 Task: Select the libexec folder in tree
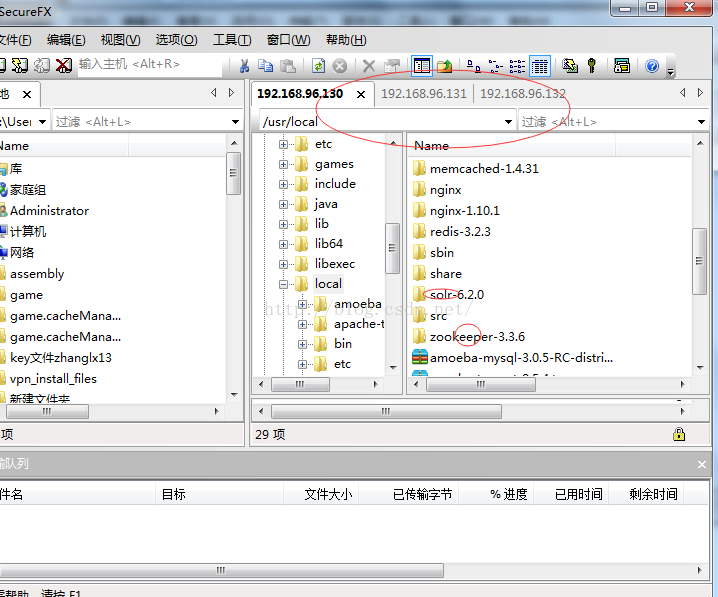click(335, 264)
